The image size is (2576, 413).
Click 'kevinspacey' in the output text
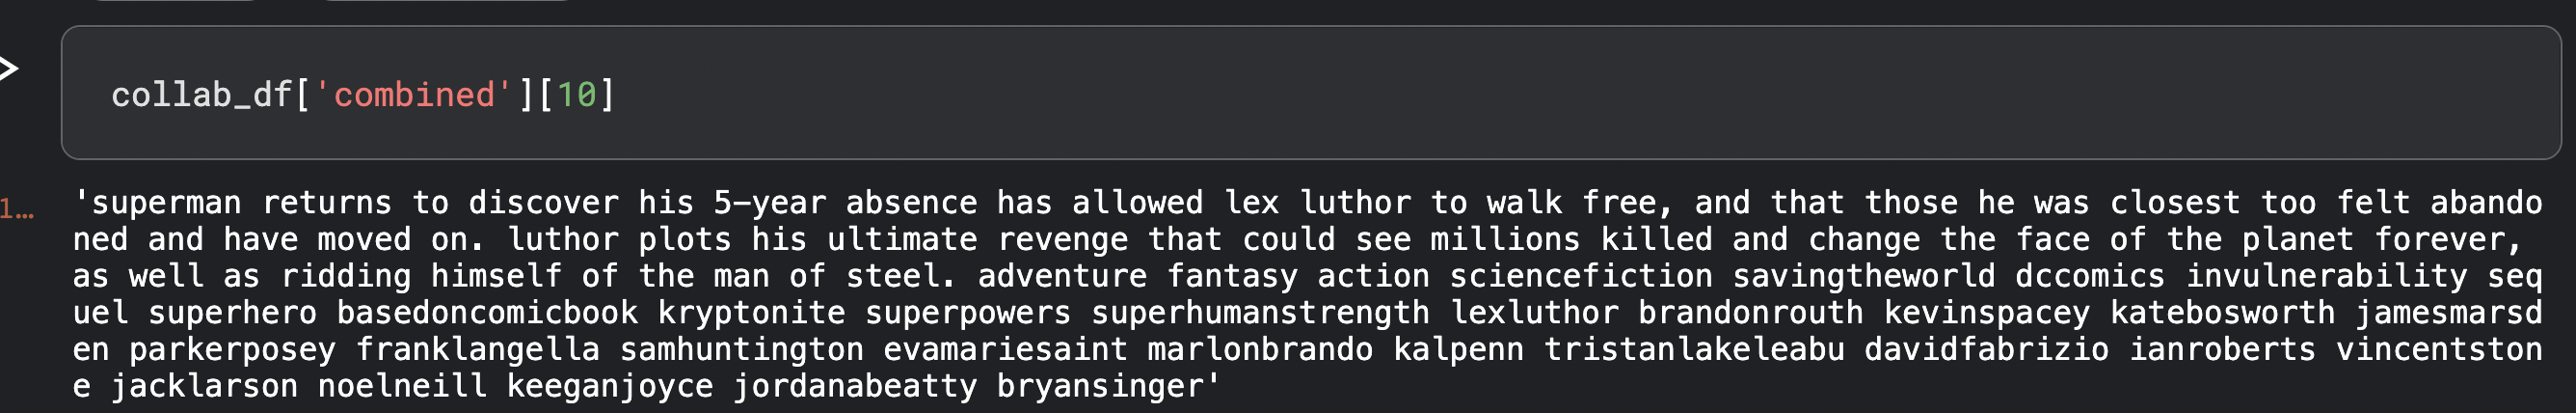[1987, 313]
